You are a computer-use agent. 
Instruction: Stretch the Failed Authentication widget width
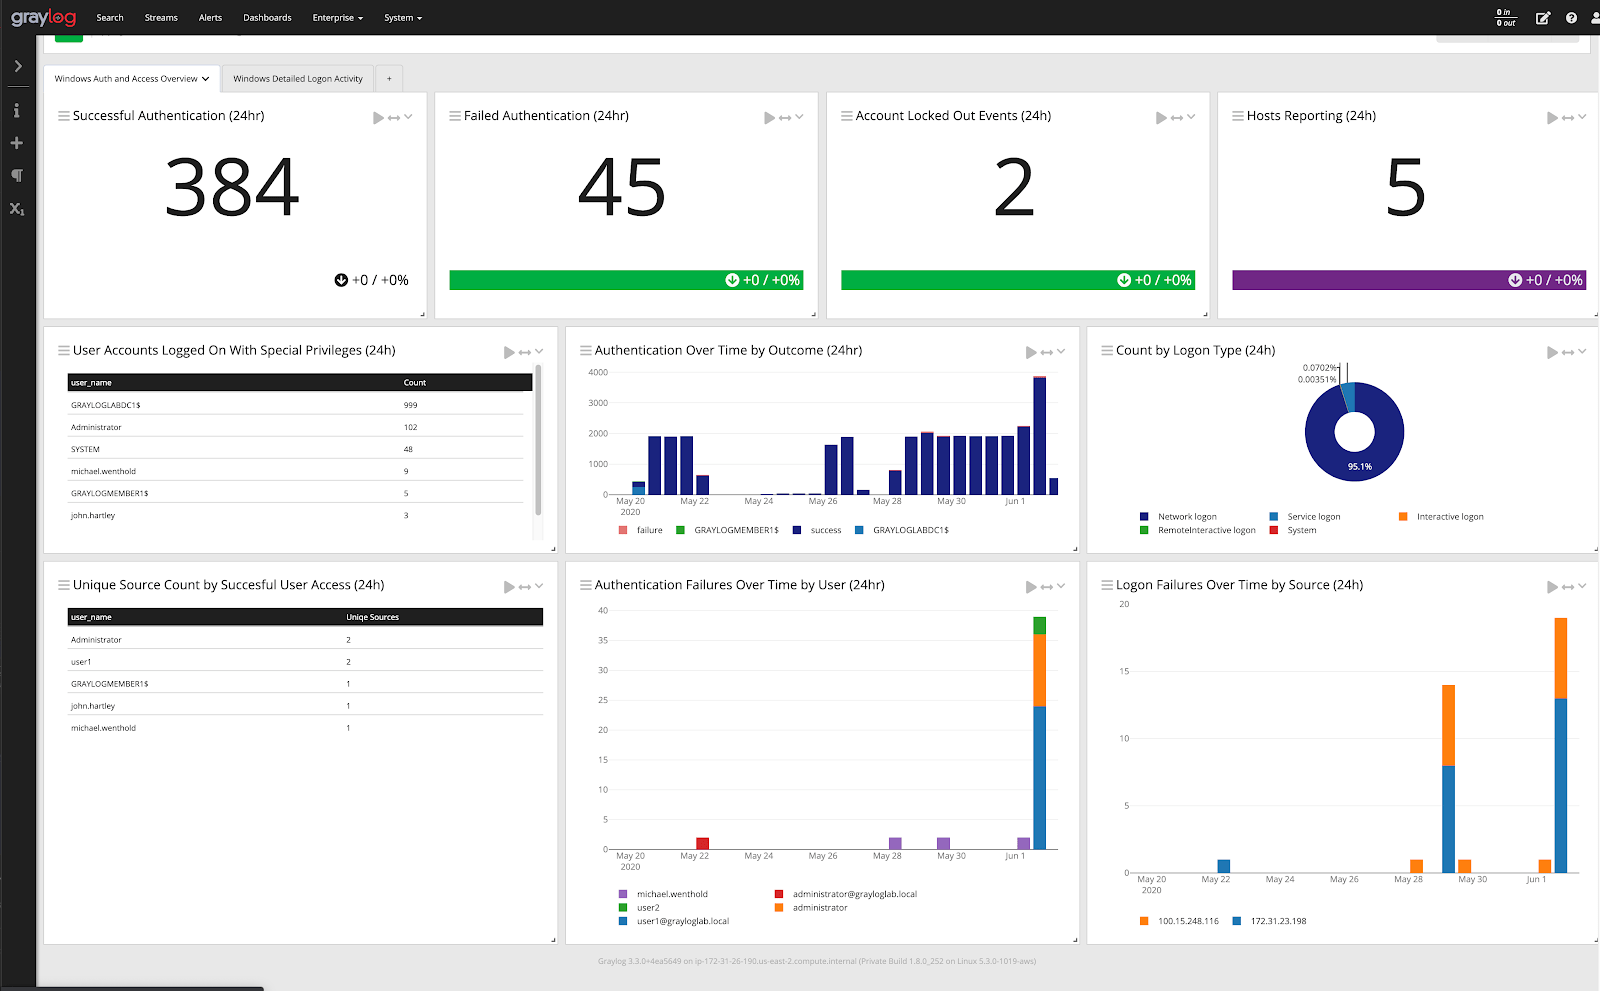[785, 118]
